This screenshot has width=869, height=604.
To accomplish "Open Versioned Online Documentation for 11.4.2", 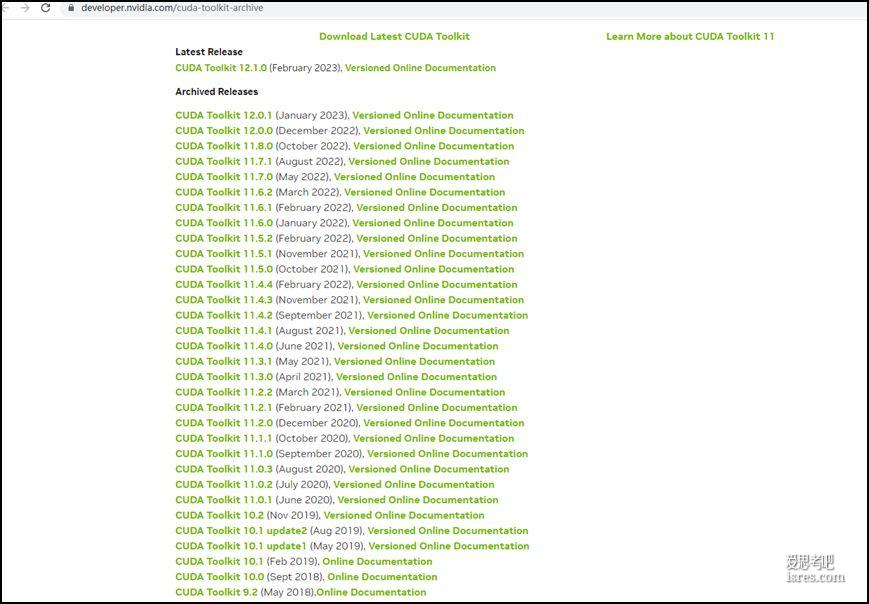I will pyautogui.click(x=447, y=315).
